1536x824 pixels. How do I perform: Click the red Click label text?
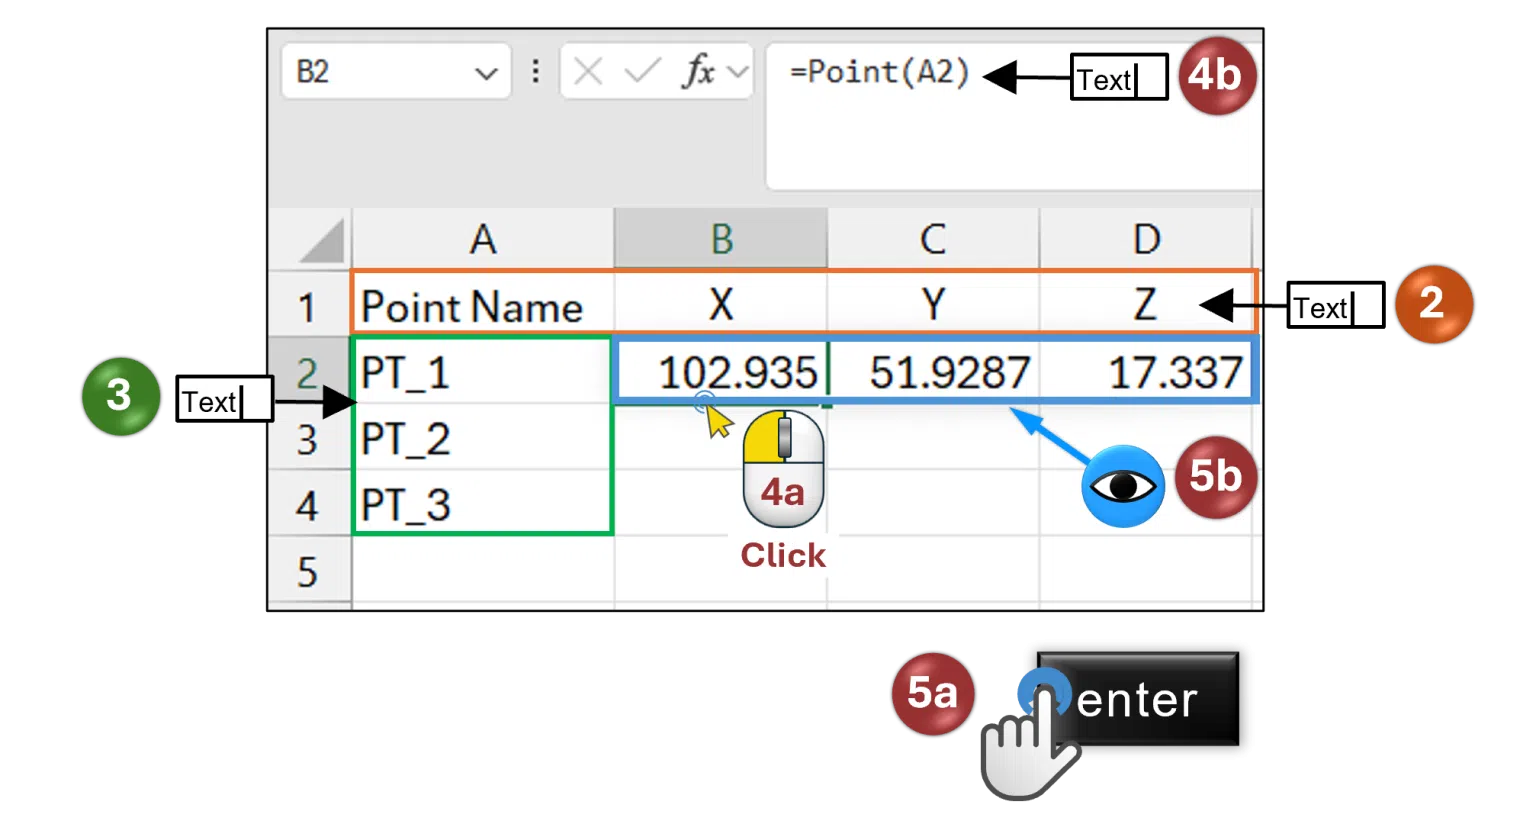pyautogui.click(x=783, y=555)
